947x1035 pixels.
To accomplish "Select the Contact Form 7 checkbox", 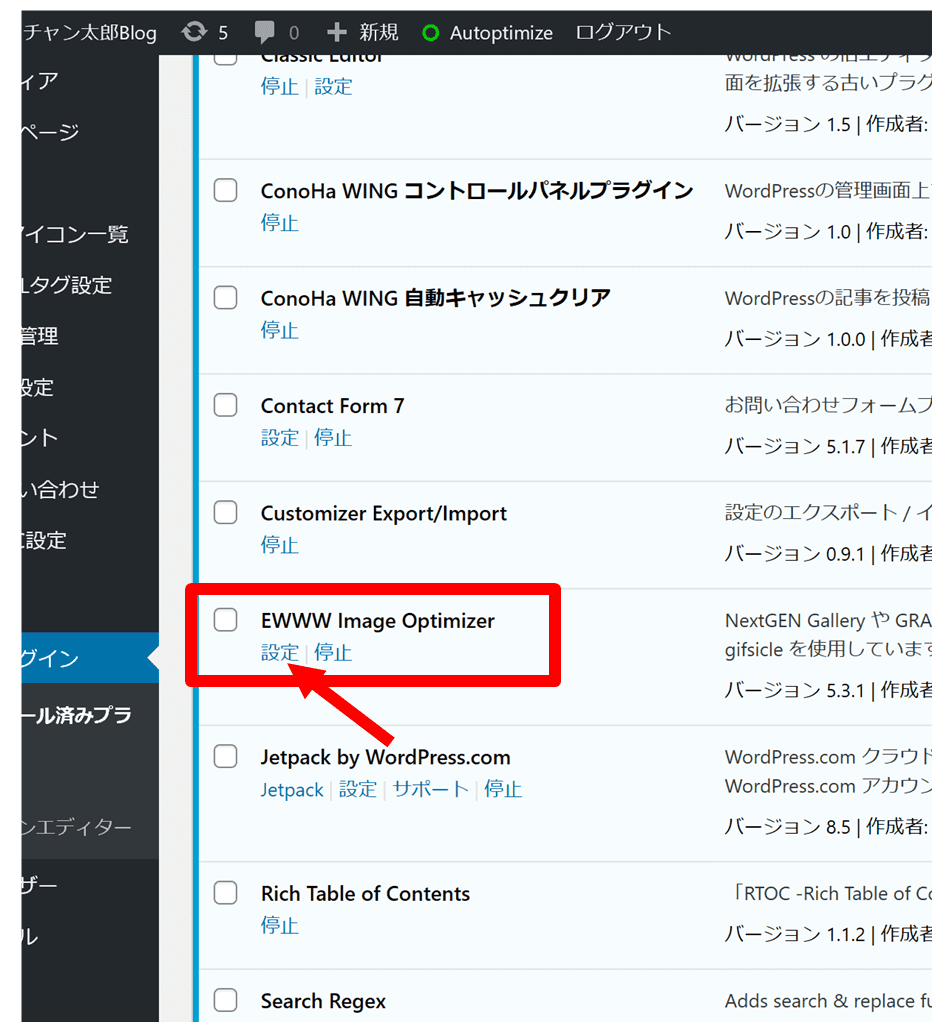I will (226, 405).
